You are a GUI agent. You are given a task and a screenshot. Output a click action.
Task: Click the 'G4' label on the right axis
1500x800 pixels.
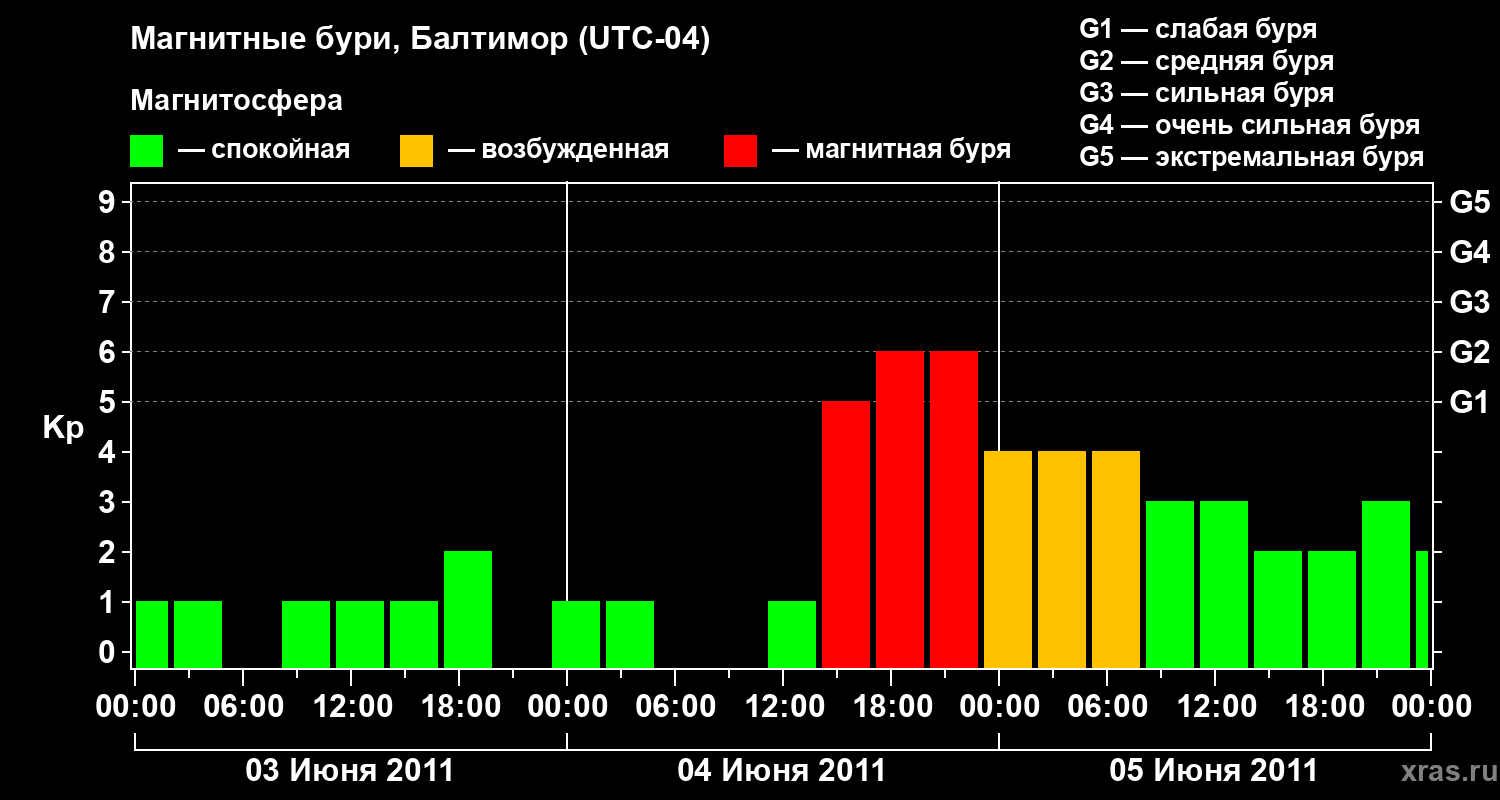[x=1470, y=252]
